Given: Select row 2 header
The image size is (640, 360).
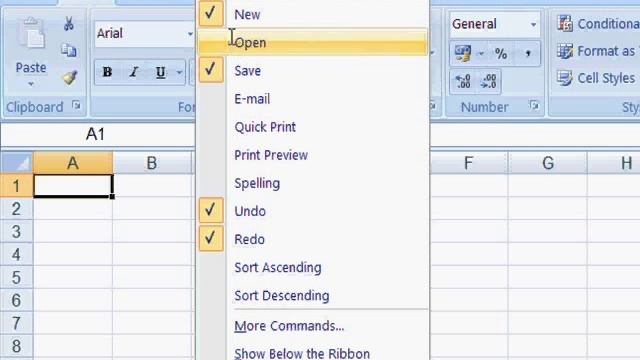Looking at the screenshot, I should pyautogui.click(x=16, y=209).
